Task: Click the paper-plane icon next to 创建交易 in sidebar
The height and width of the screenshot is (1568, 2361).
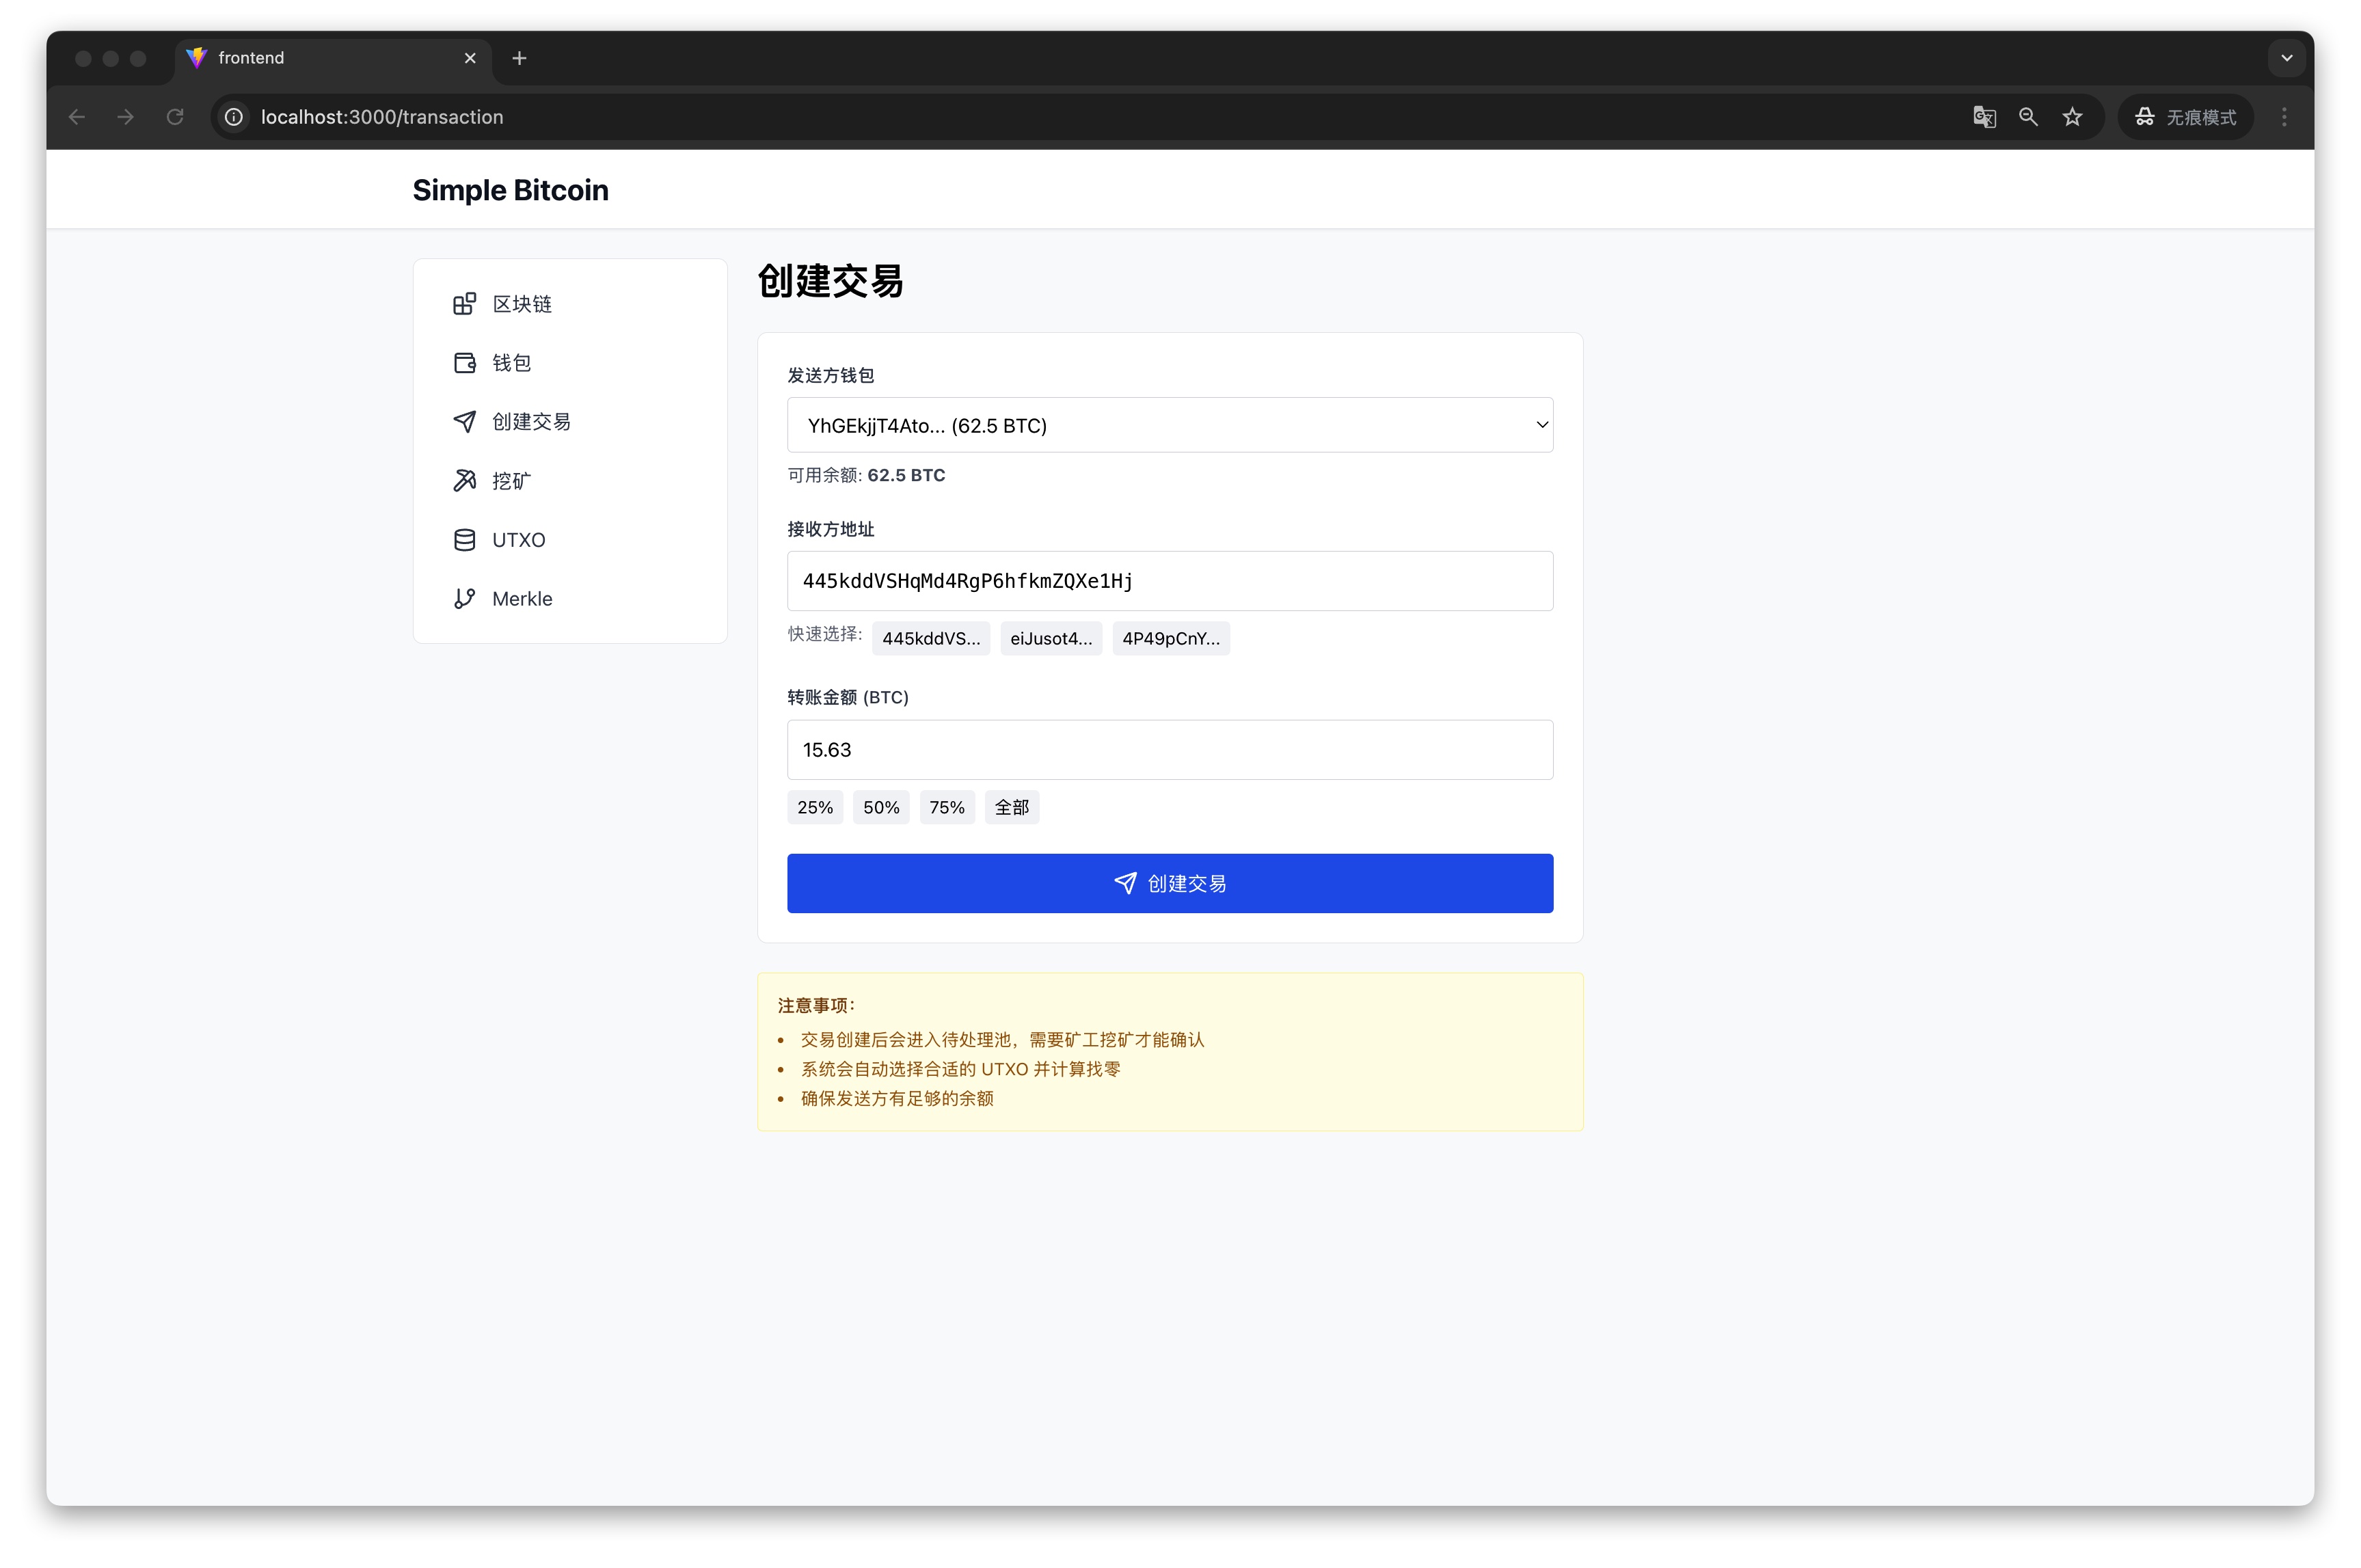Action: [464, 422]
